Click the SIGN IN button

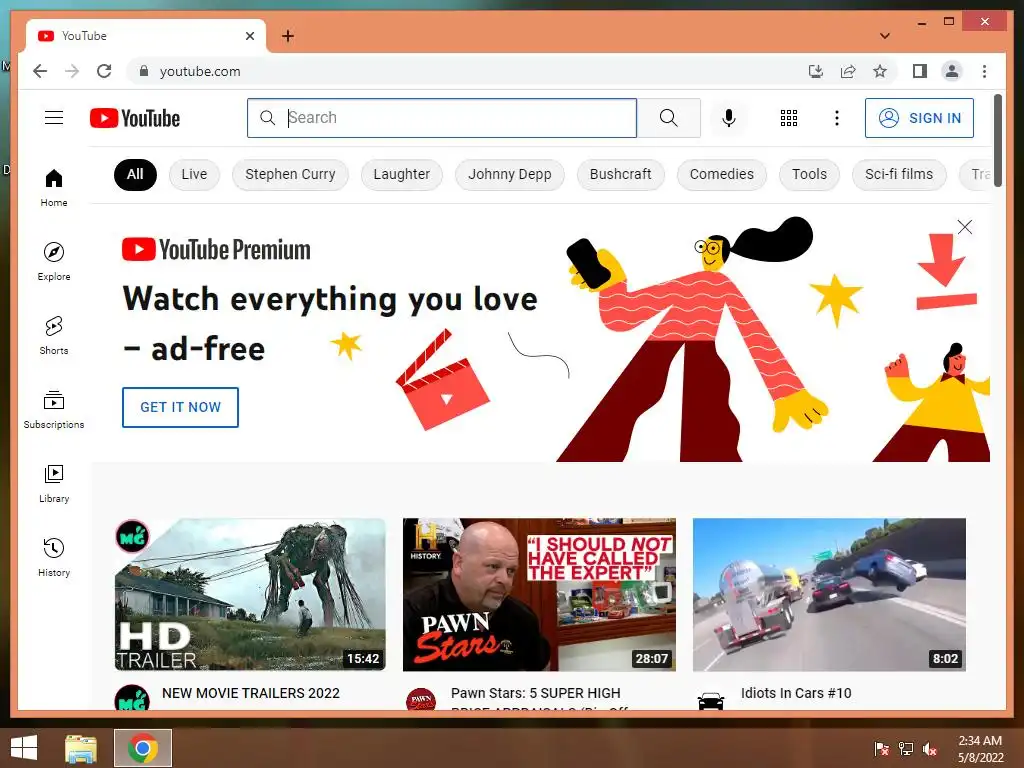point(920,118)
